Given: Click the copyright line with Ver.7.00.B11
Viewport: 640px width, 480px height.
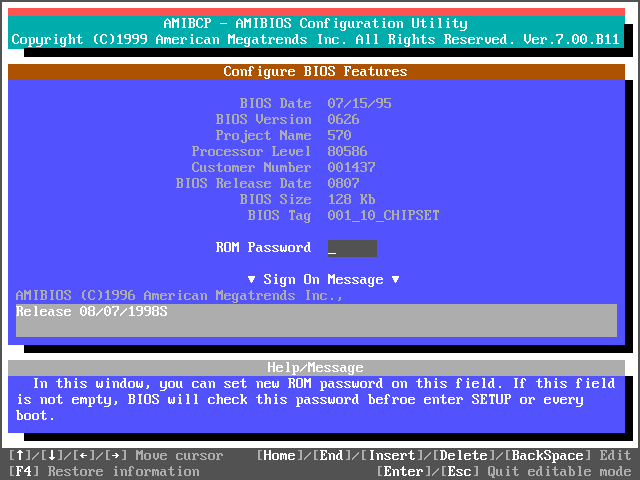Looking at the screenshot, I should pyautogui.click(x=316, y=40).
